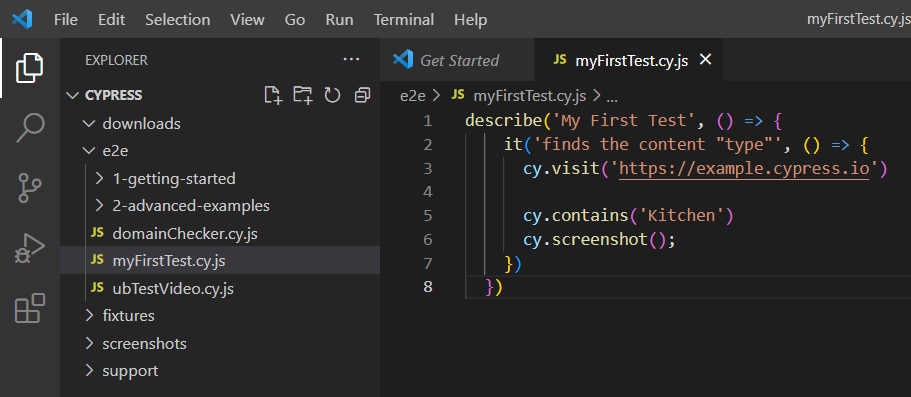Open the Explorer more actions ellipsis
Viewport: 911px width, 397px height.
[x=352, y=59]
